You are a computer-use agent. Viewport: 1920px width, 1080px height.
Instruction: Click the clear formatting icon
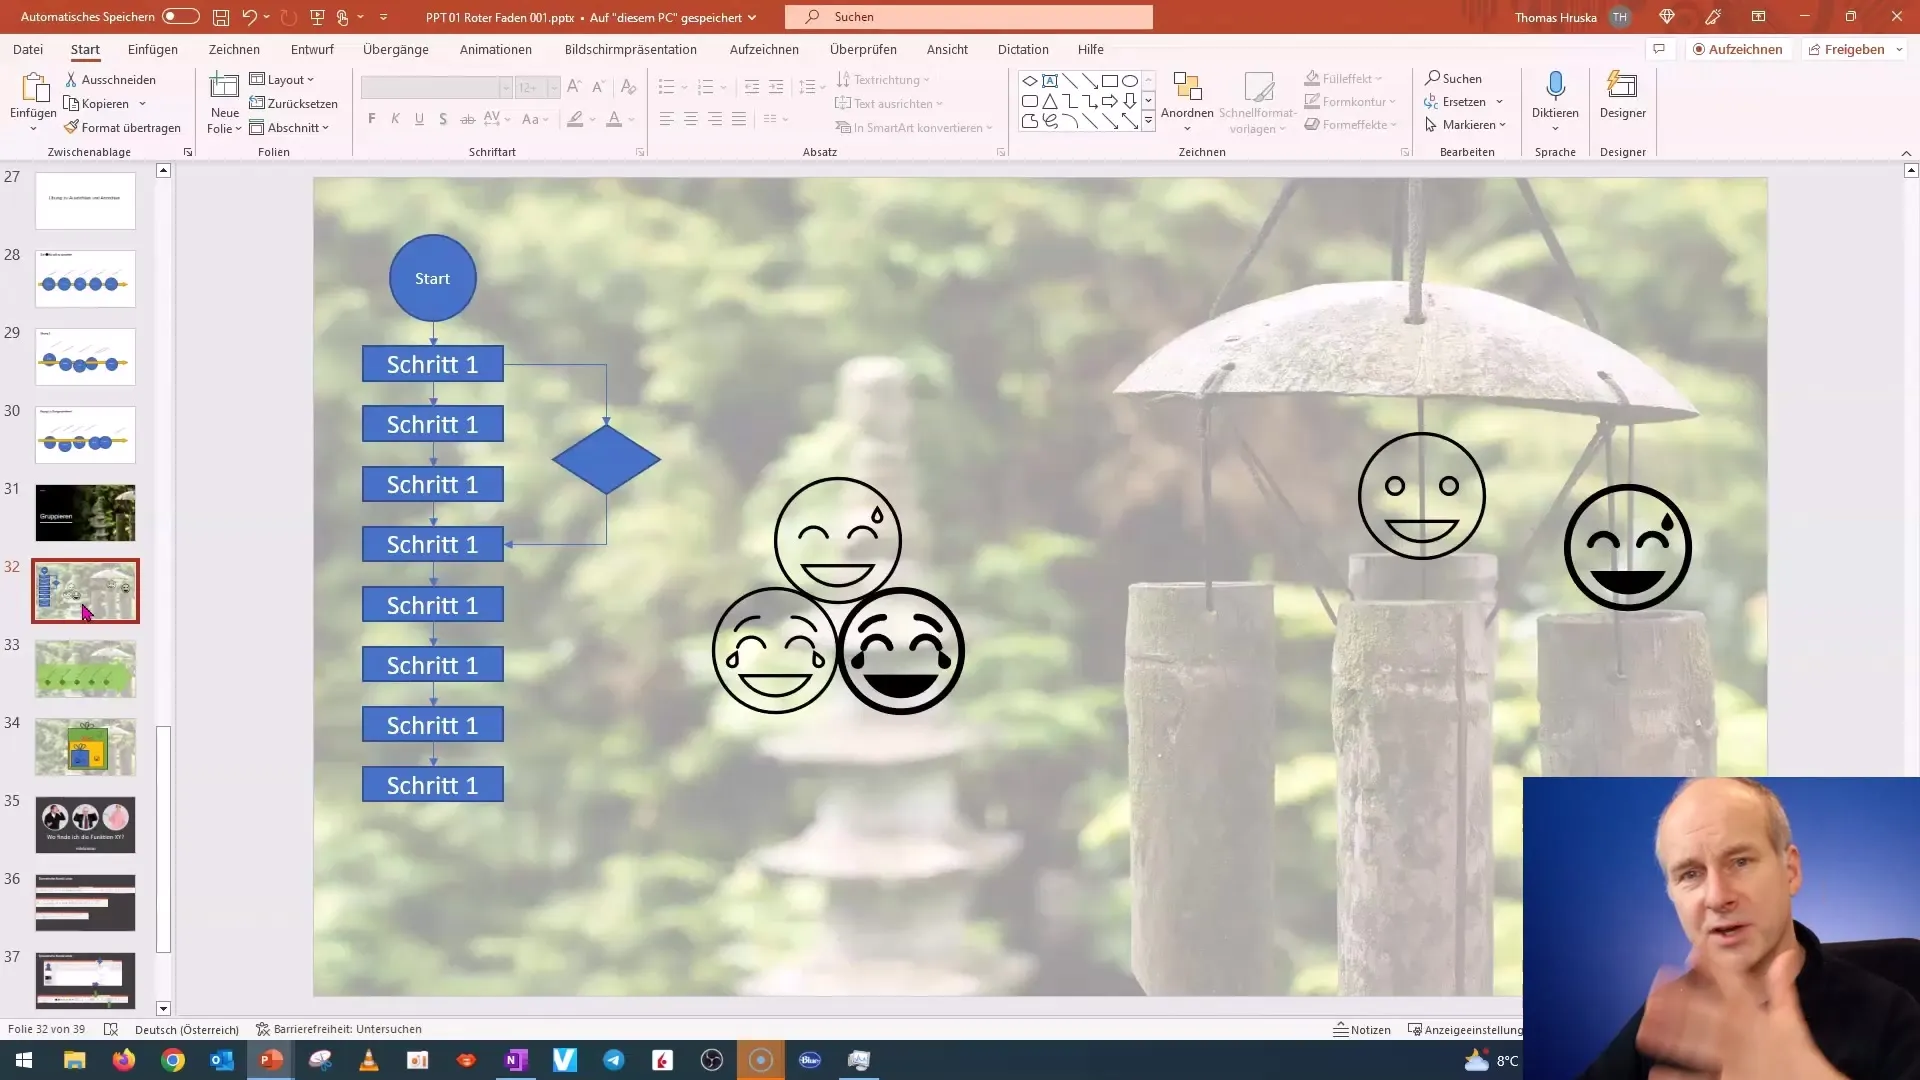(628, 87)
